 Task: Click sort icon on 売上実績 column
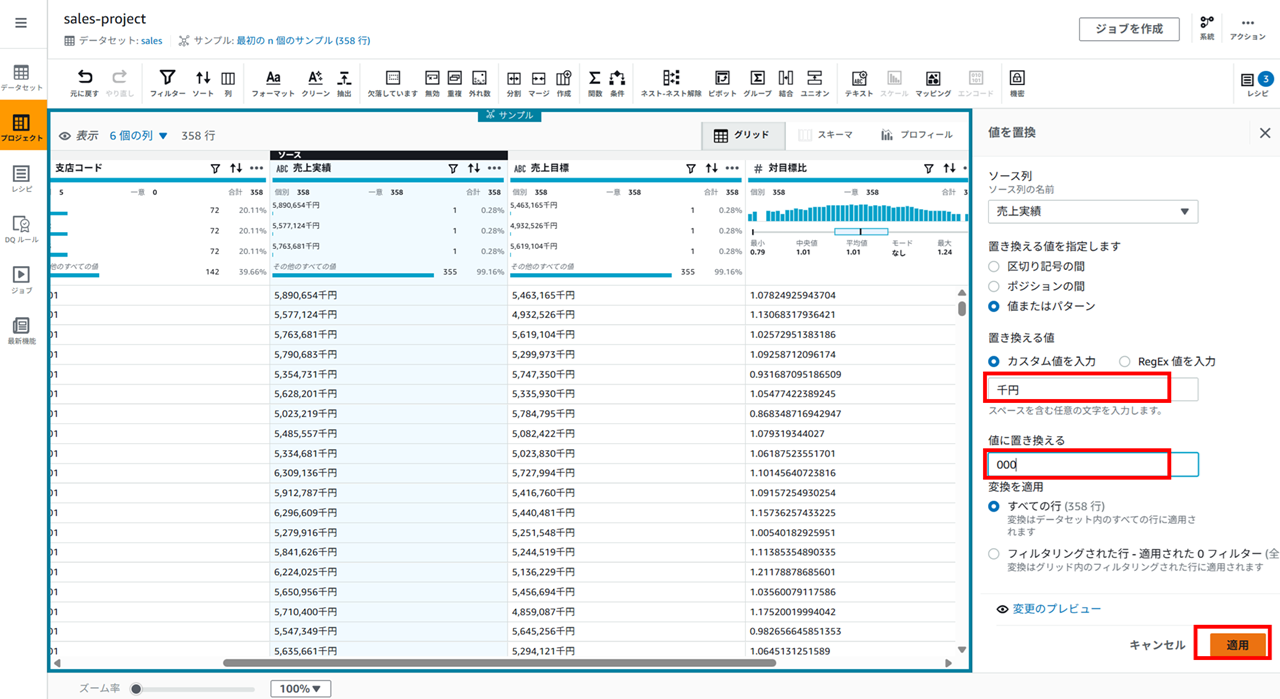click(x=474, y=168)
